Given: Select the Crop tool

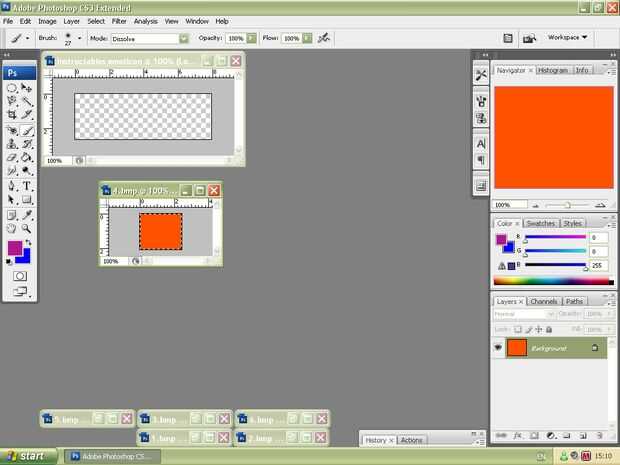Looking at the screenshot, I should click(12, 115).
